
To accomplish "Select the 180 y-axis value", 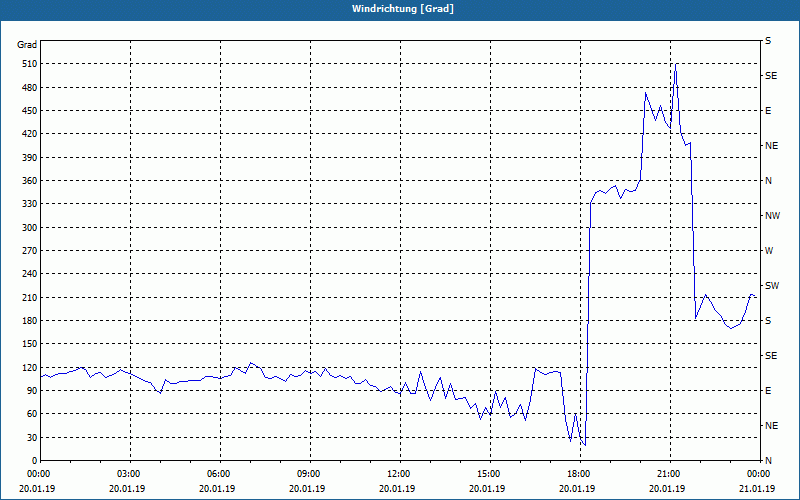I will (29, 321).
